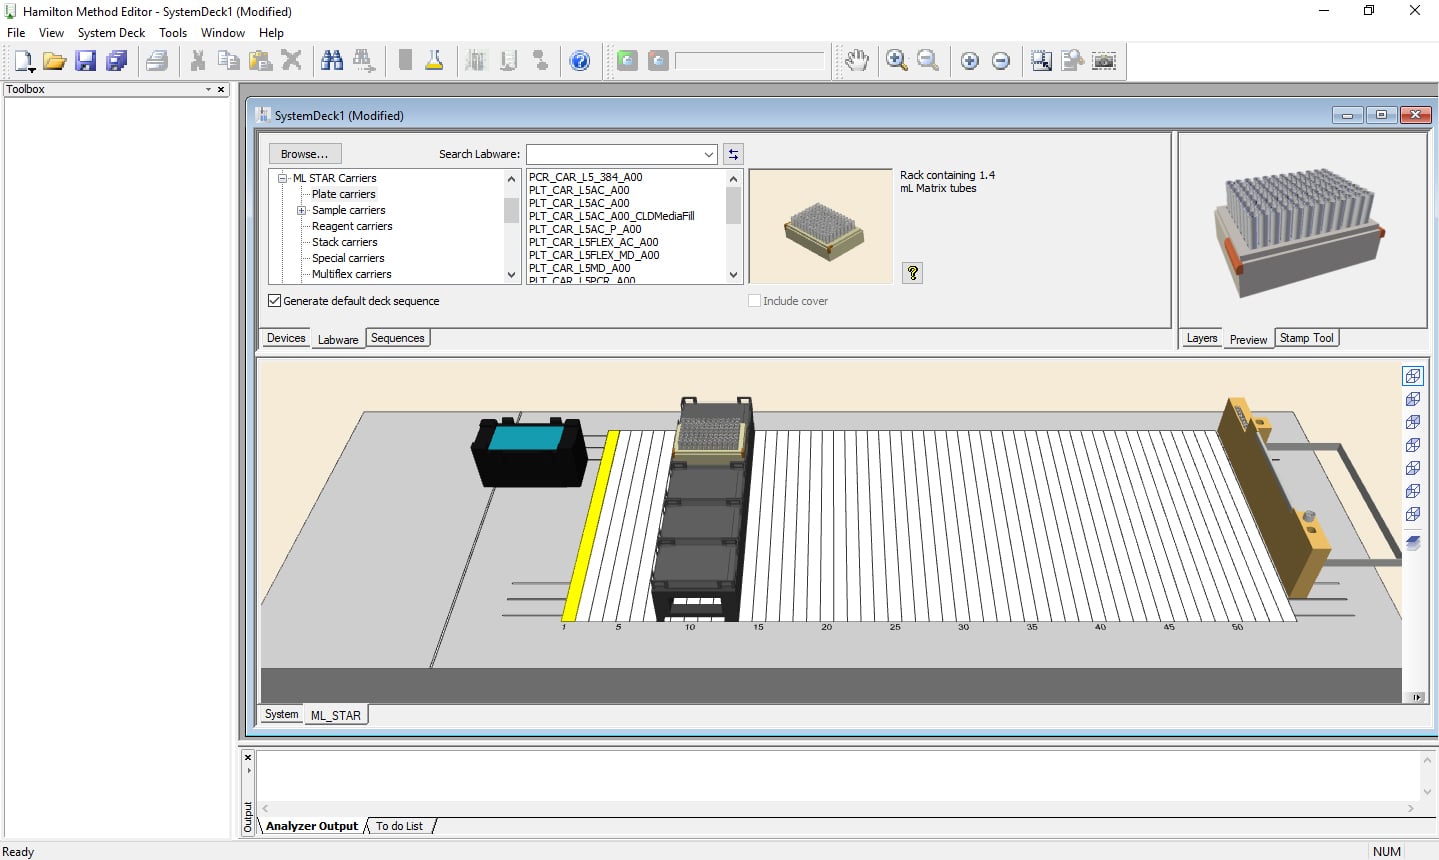Click labware list scrollbar down arrow
1439x860 pixels.
(x=733, y=275)
